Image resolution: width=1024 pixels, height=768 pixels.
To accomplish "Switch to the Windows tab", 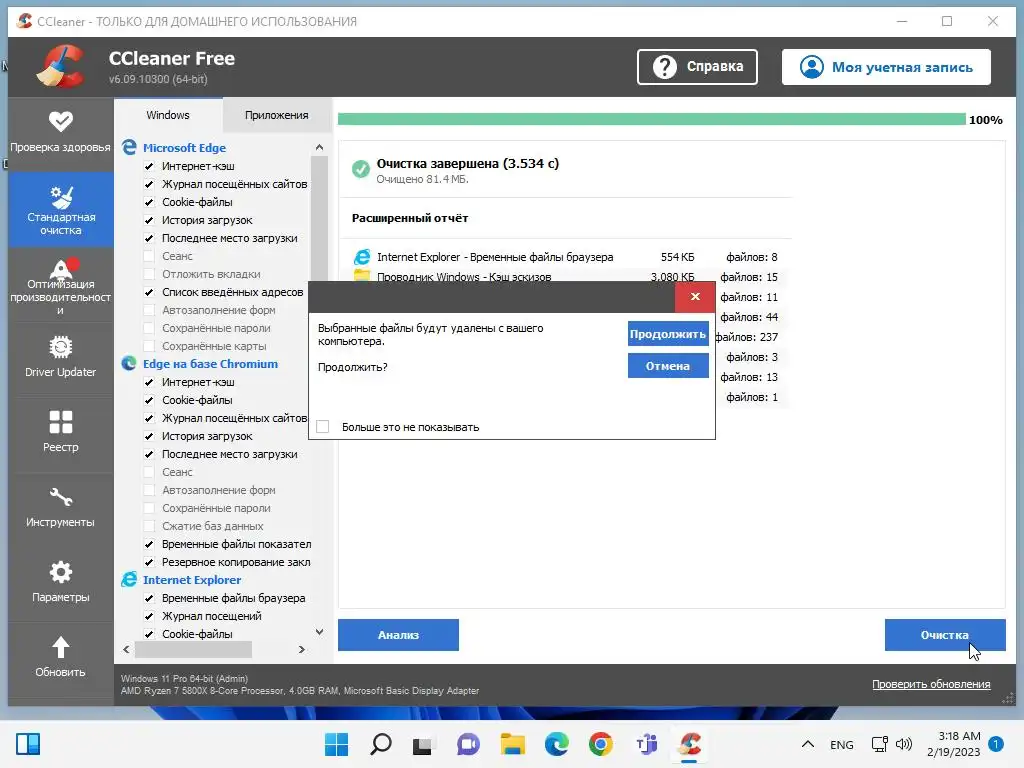I will 168,115.
